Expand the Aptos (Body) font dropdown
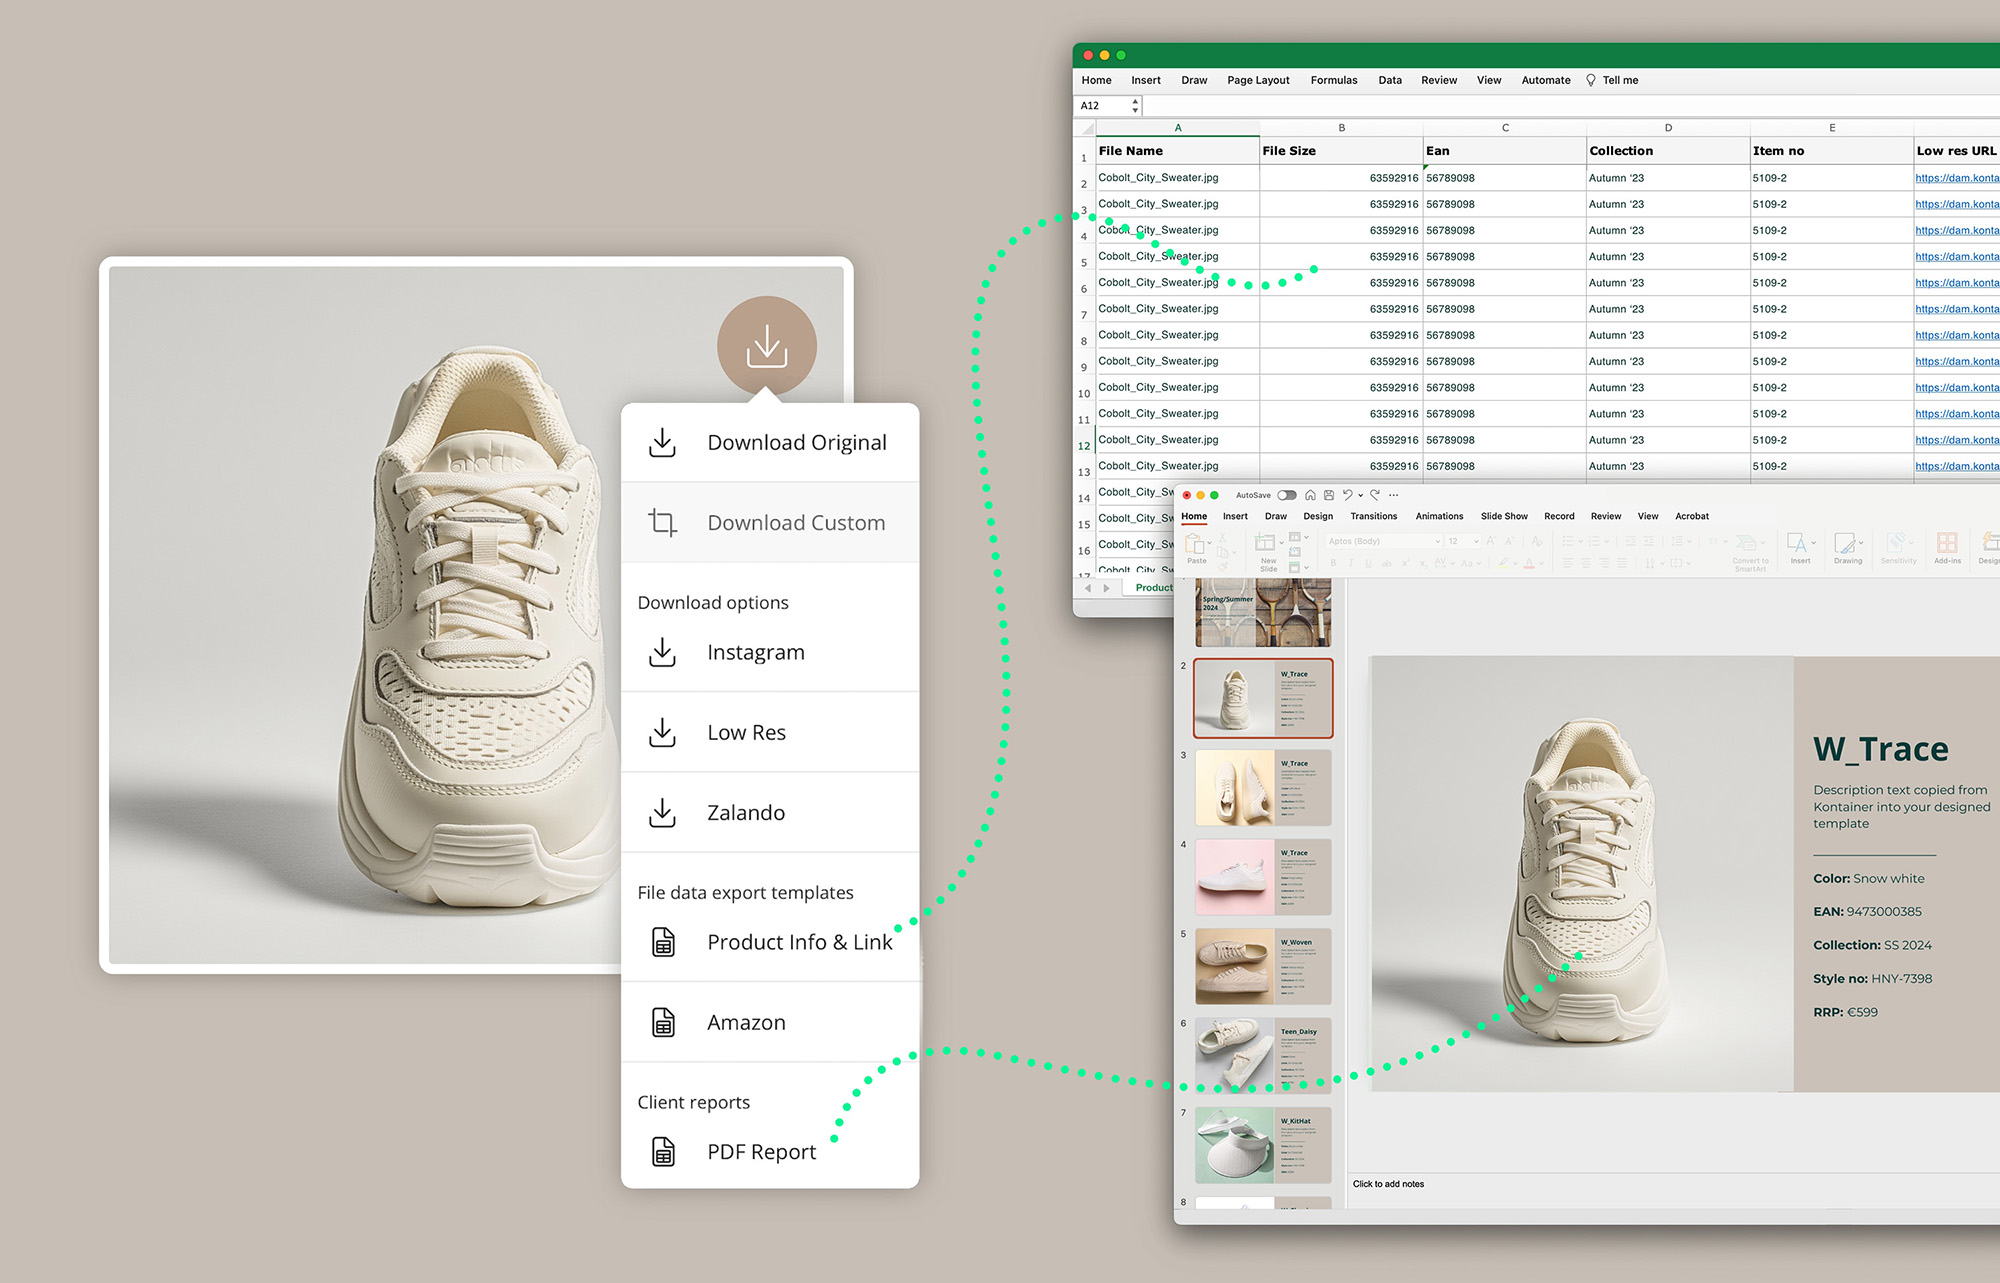This screenshot has width=2000, height=1283. coord(1438,541)
